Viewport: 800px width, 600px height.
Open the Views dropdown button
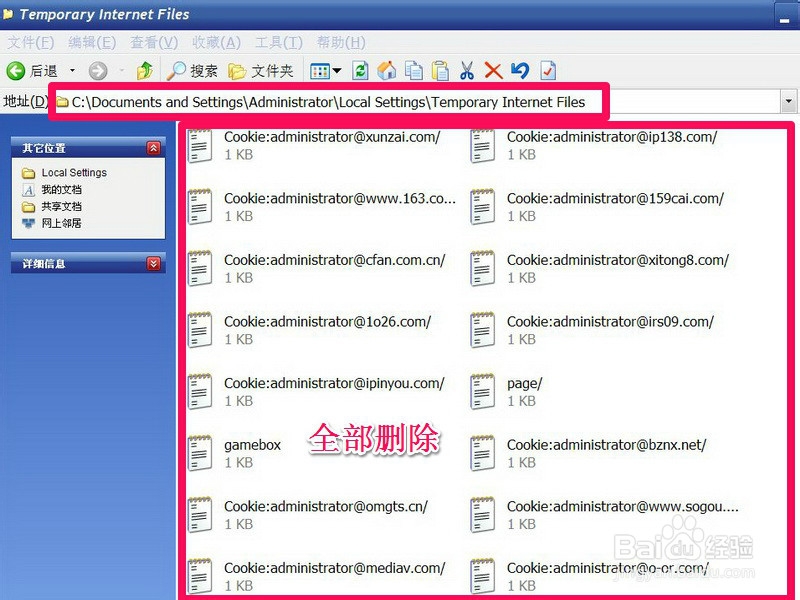coord(326,71)
